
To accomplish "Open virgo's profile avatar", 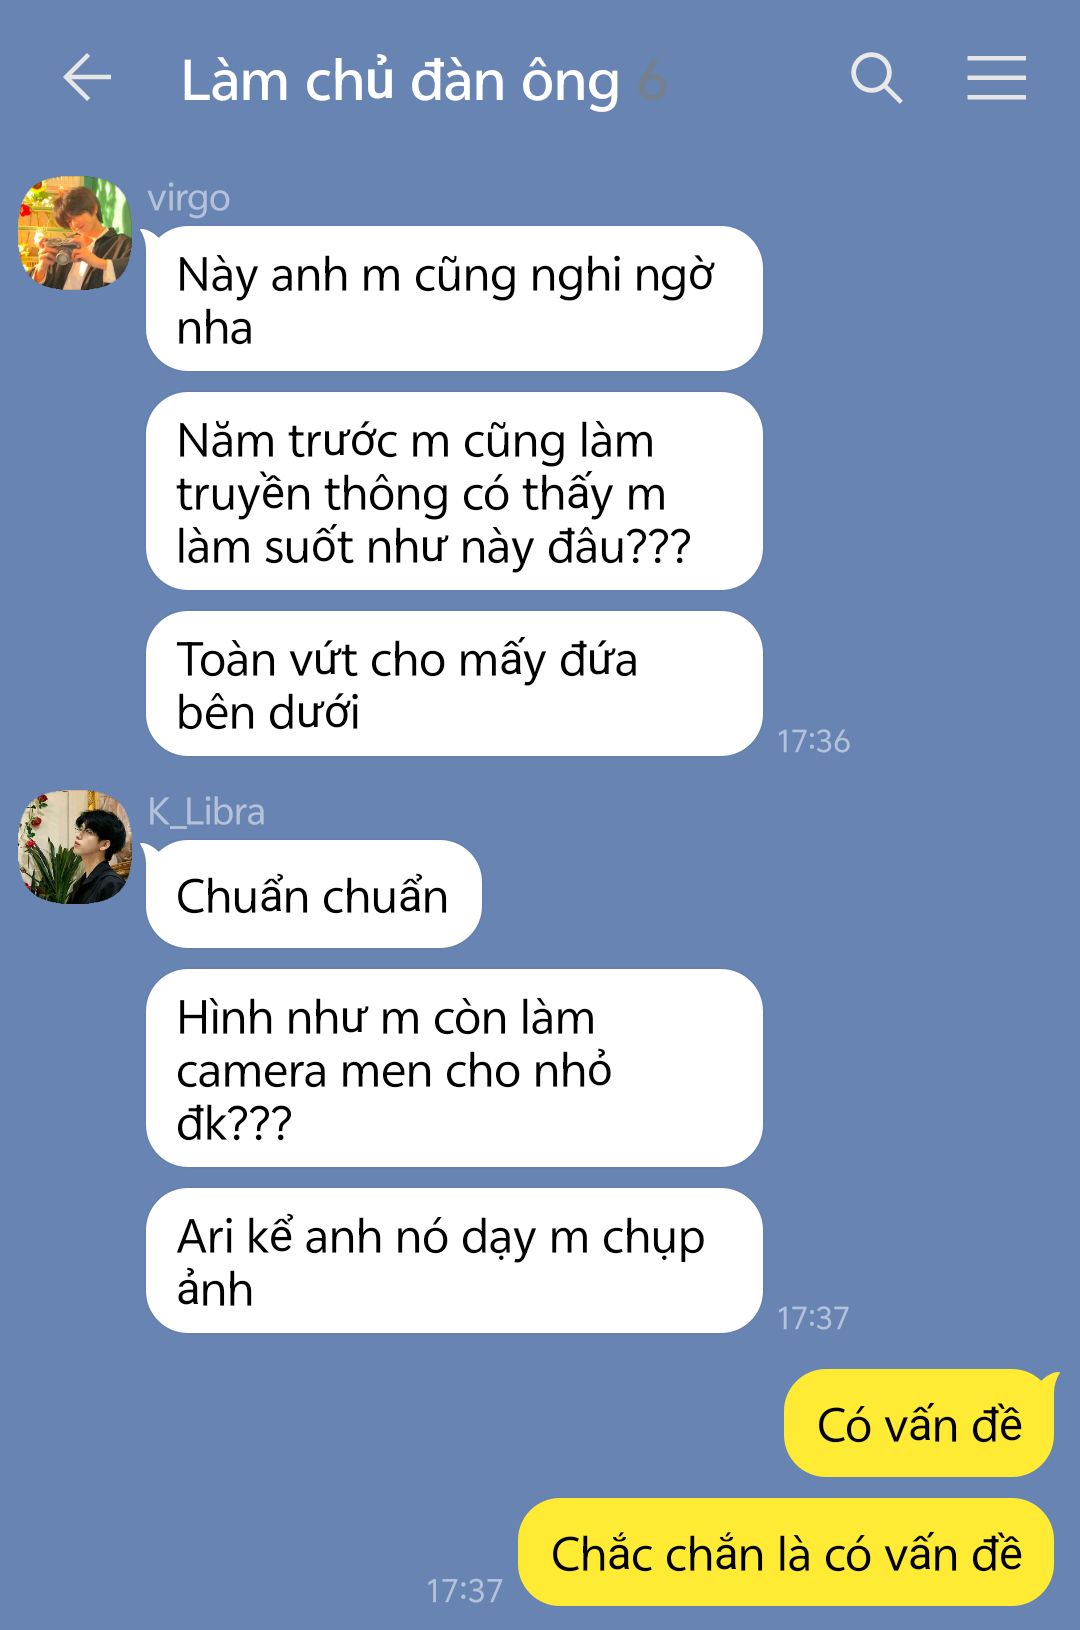I will tap(75, 233).
